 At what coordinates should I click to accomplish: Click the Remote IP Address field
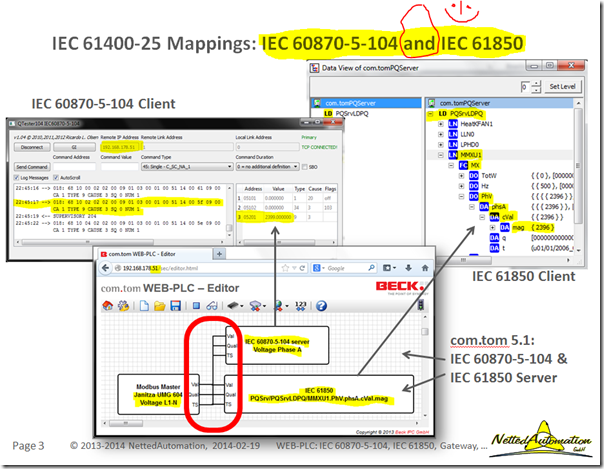coord(120,147)
